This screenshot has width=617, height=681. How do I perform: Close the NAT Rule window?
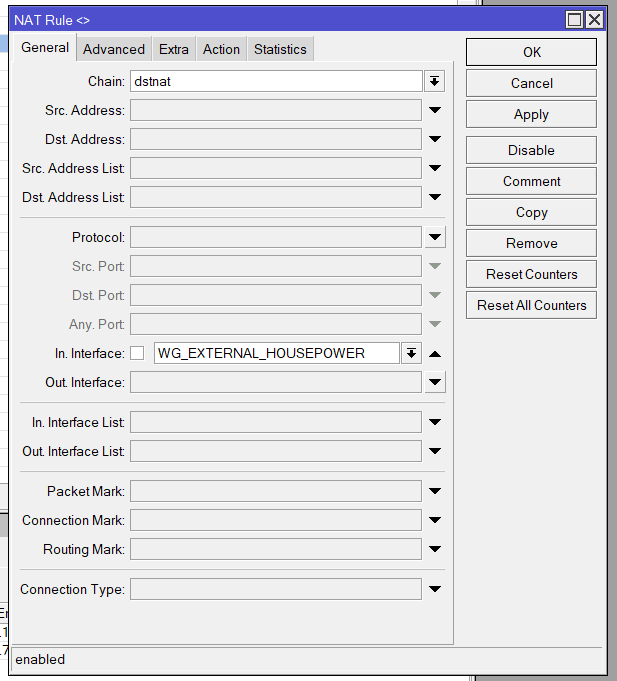click(x=594, y=20)
